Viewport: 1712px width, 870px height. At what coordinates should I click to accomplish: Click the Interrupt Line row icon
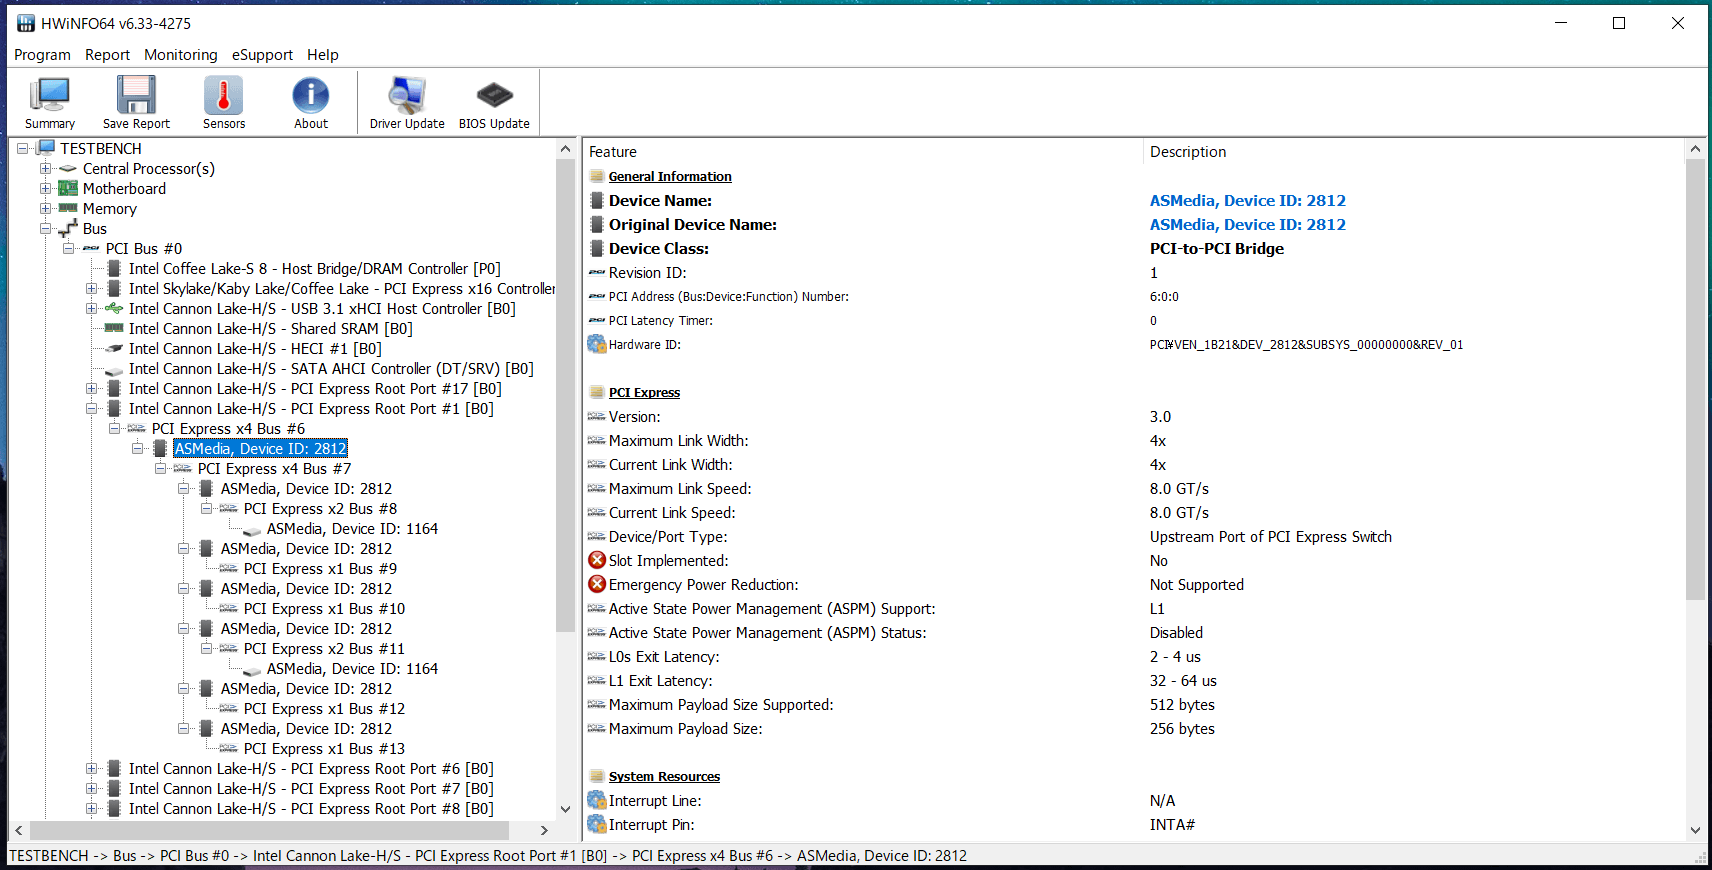597,800
